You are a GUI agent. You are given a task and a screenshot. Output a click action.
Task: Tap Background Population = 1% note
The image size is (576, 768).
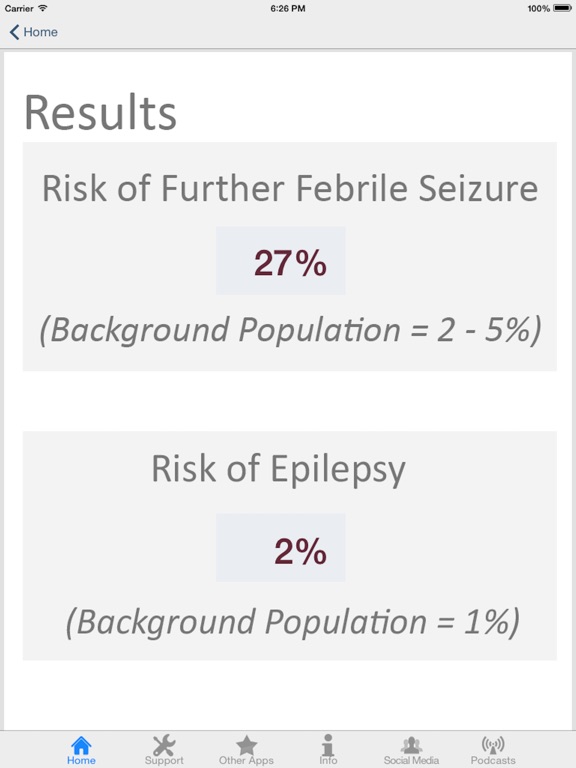coord(292,623)
